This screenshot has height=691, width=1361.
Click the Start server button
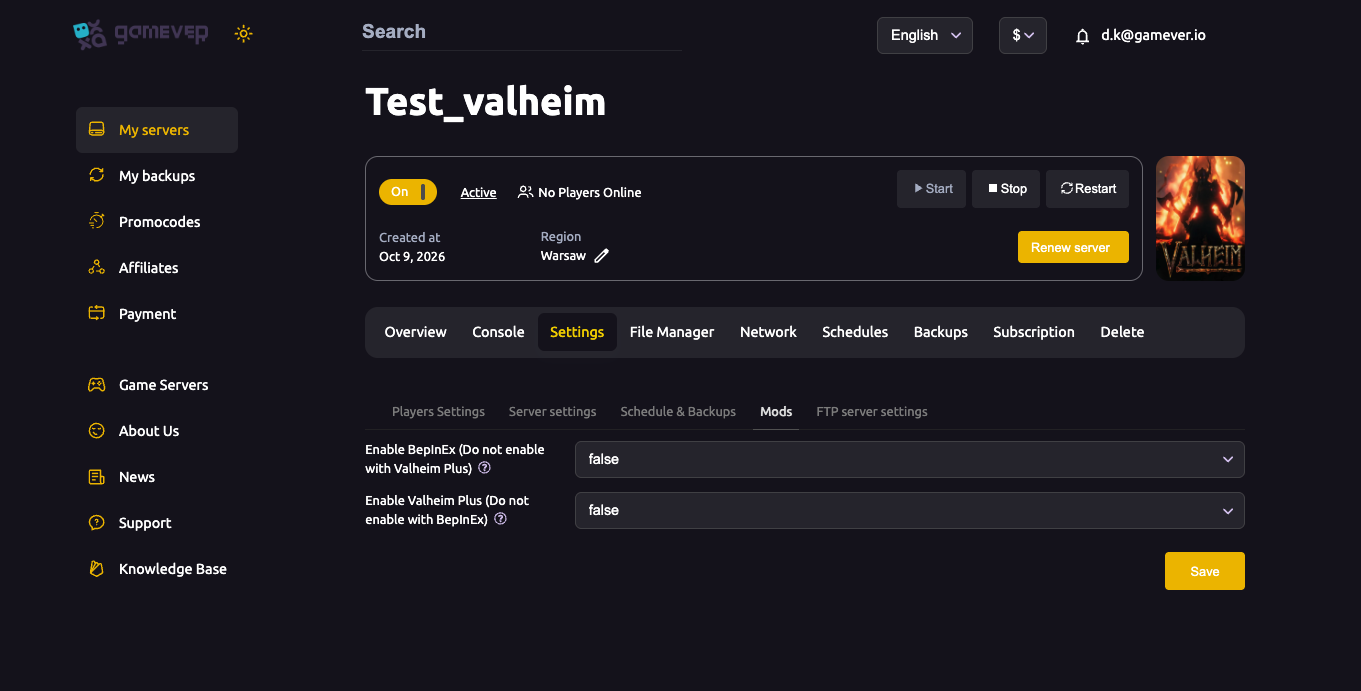931,189
